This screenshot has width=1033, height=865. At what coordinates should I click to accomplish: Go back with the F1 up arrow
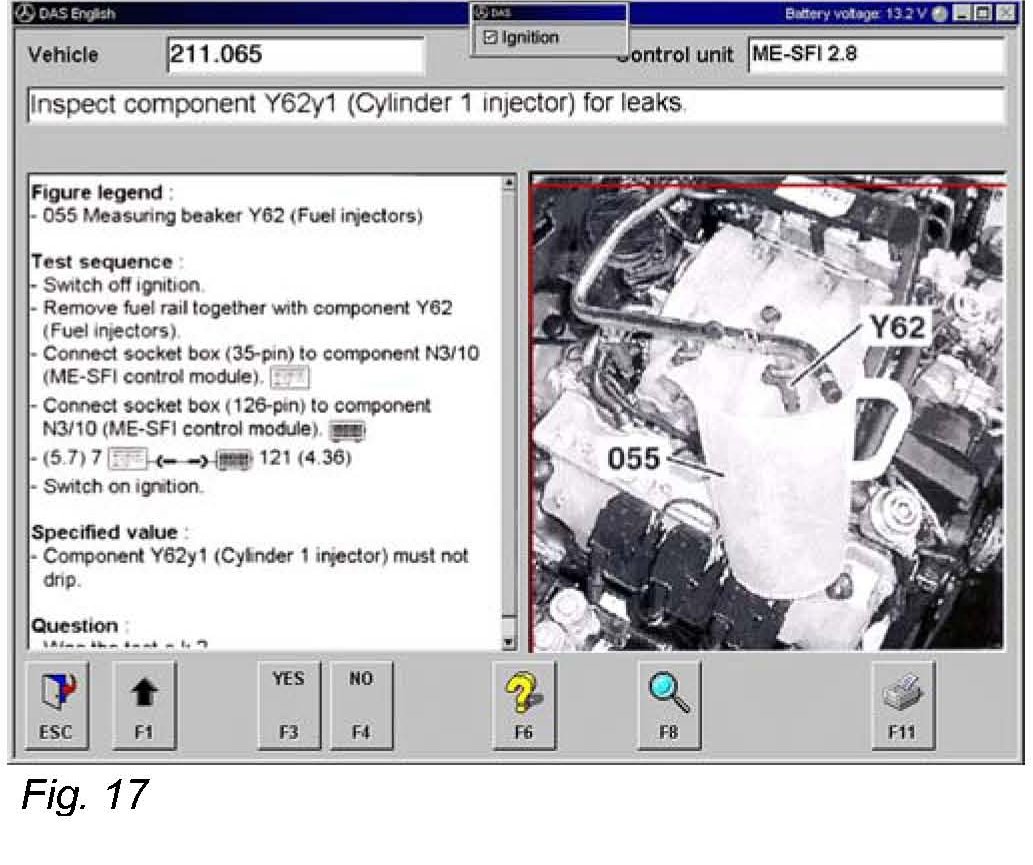point(144,704)
